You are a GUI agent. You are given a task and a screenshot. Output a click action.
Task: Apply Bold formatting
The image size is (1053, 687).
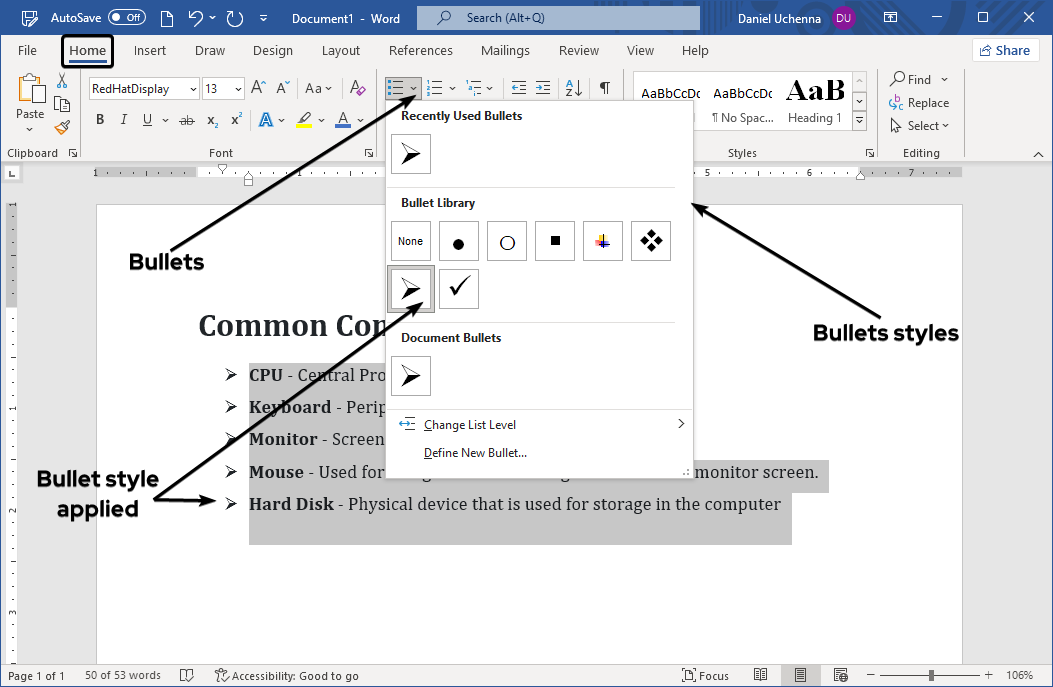(x=100, y=120)
